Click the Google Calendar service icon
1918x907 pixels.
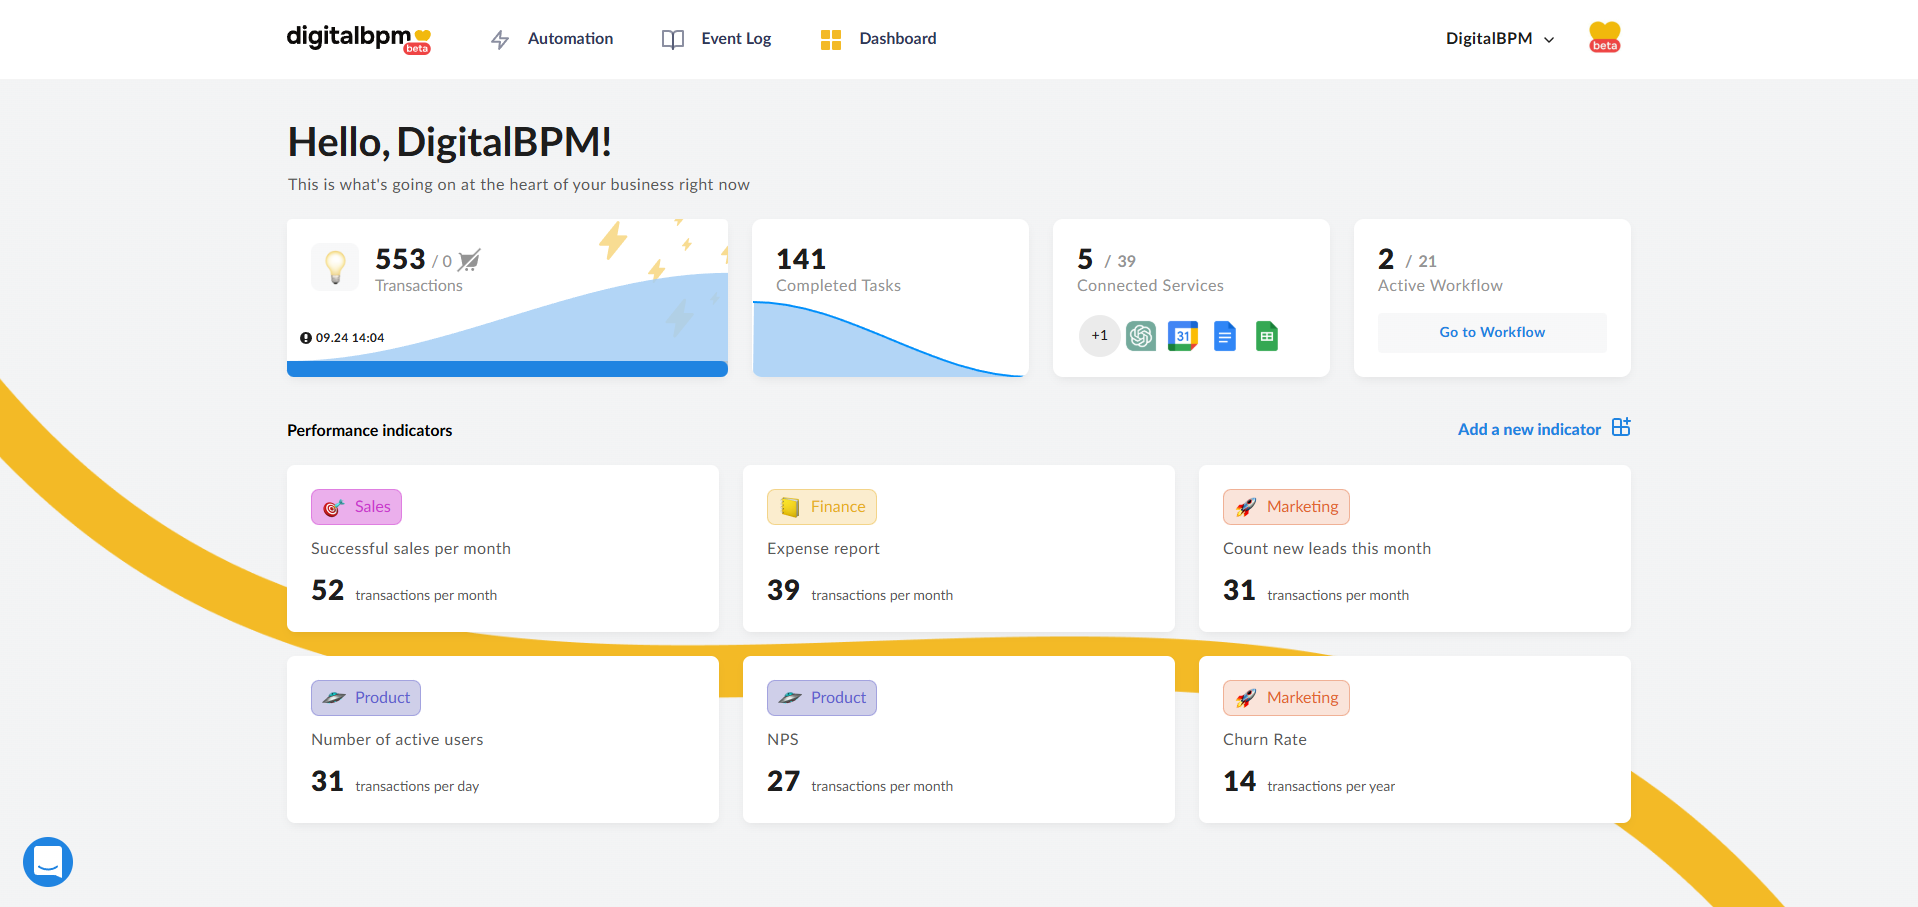tap(1183, 336)
